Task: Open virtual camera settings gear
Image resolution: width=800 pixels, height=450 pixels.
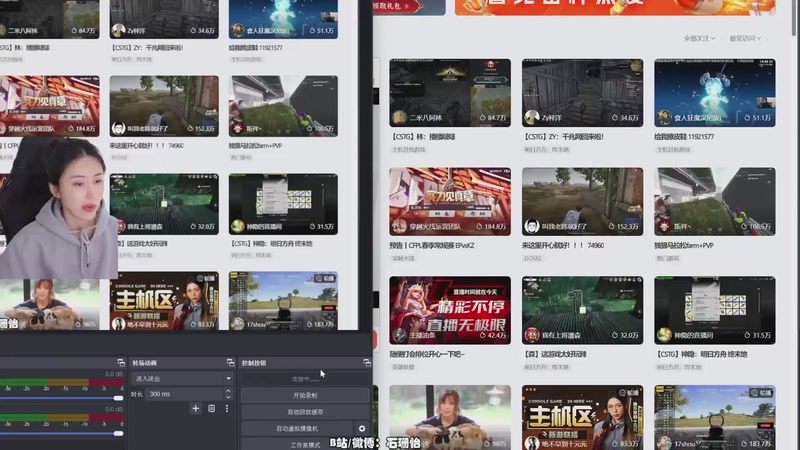Action: [362, 429]
